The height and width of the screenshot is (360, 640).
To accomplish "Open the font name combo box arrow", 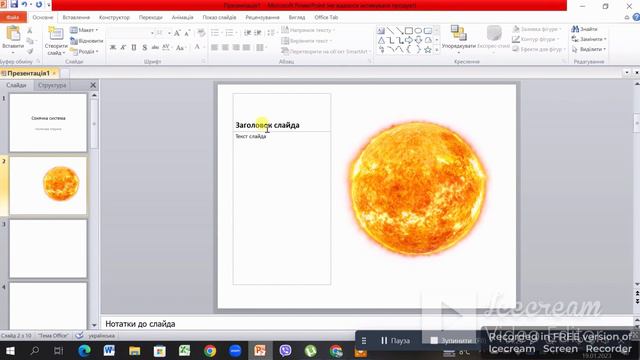I will click(x=152, y=33).
